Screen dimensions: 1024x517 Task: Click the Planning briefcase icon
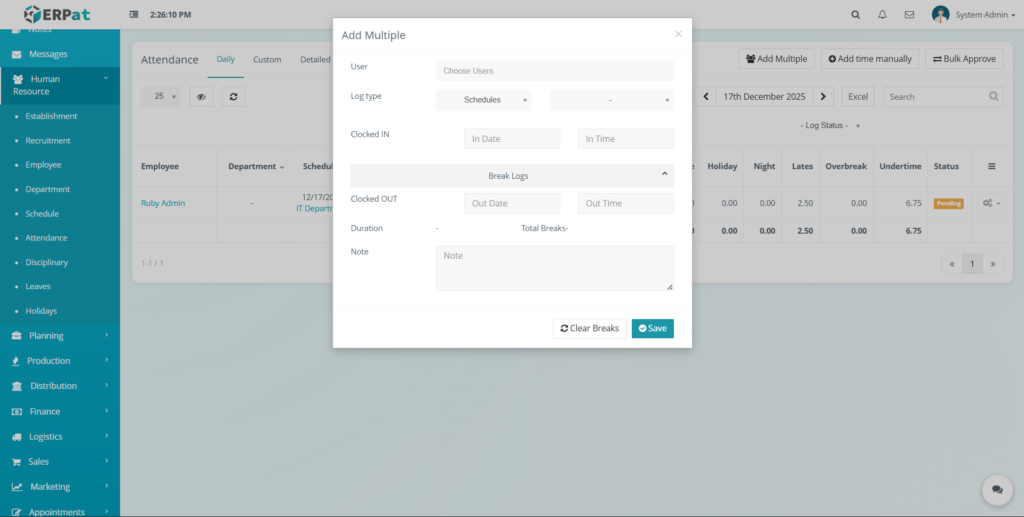tap(17, 336)
